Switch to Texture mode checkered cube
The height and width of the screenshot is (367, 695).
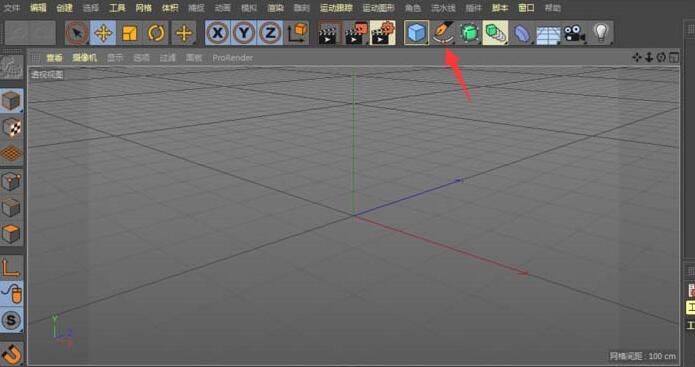tap(12, 127)
